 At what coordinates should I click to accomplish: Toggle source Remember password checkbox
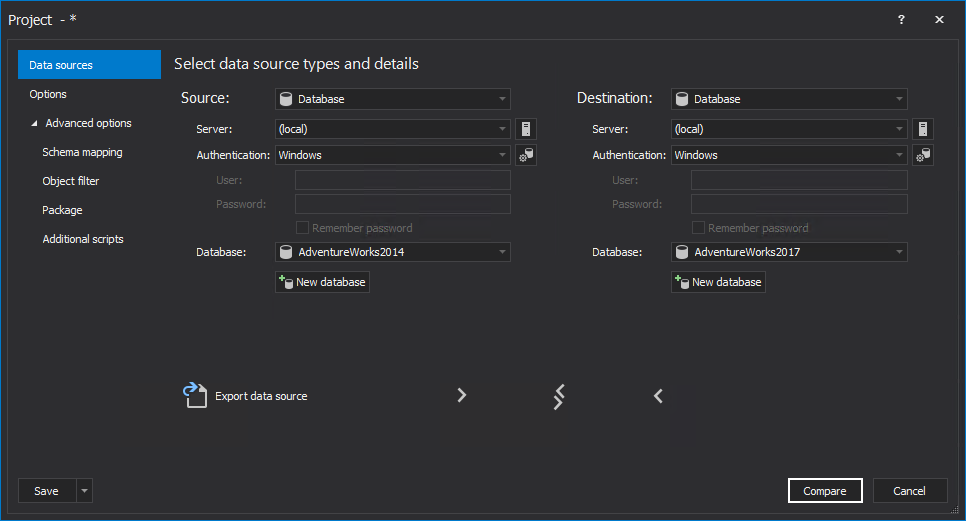[303, 228]
